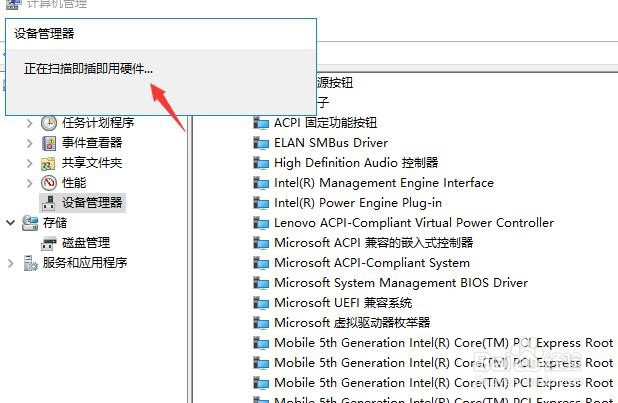Select the ACPI 固定功能按钮 device

325,123
